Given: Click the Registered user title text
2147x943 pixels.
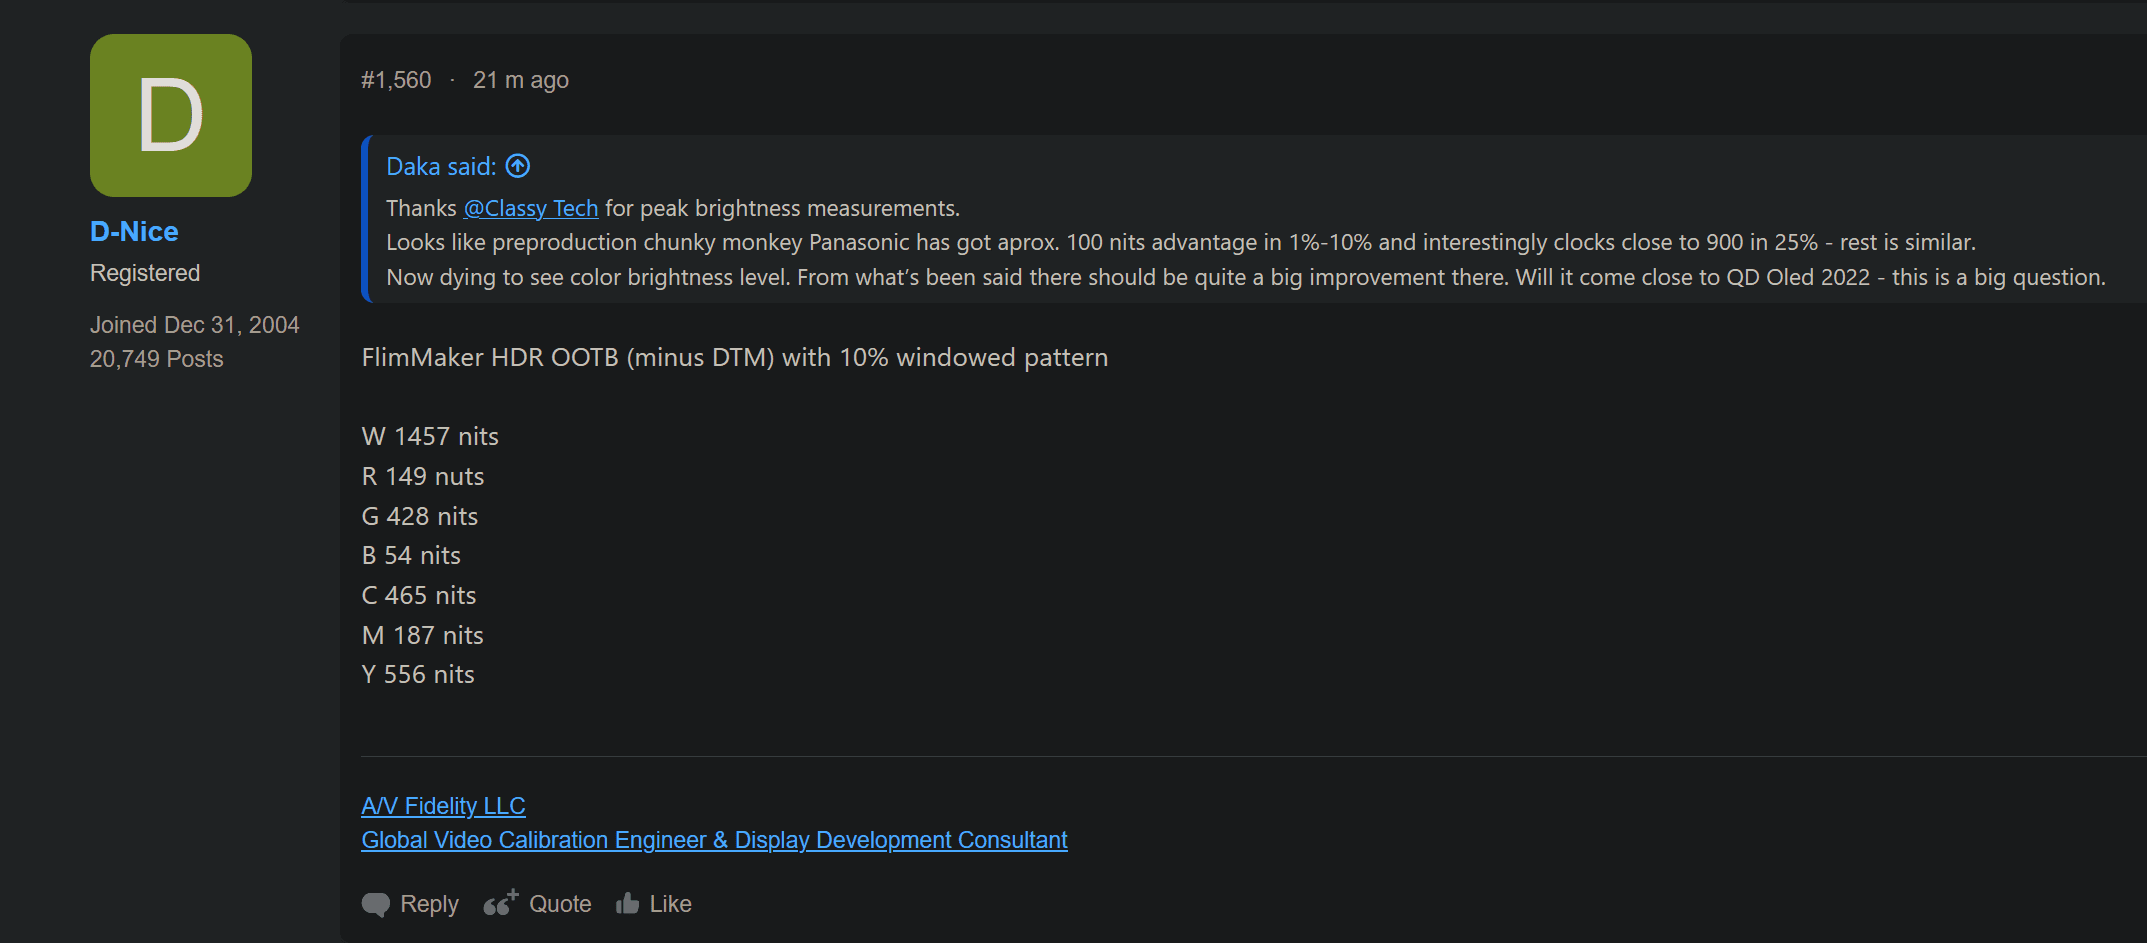Looking at the screenshot, I should (x=145, y=273).
